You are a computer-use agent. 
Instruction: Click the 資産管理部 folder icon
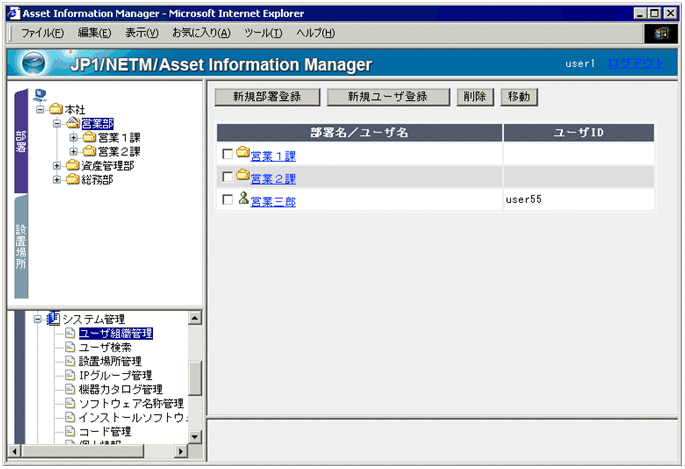point(73,165)
